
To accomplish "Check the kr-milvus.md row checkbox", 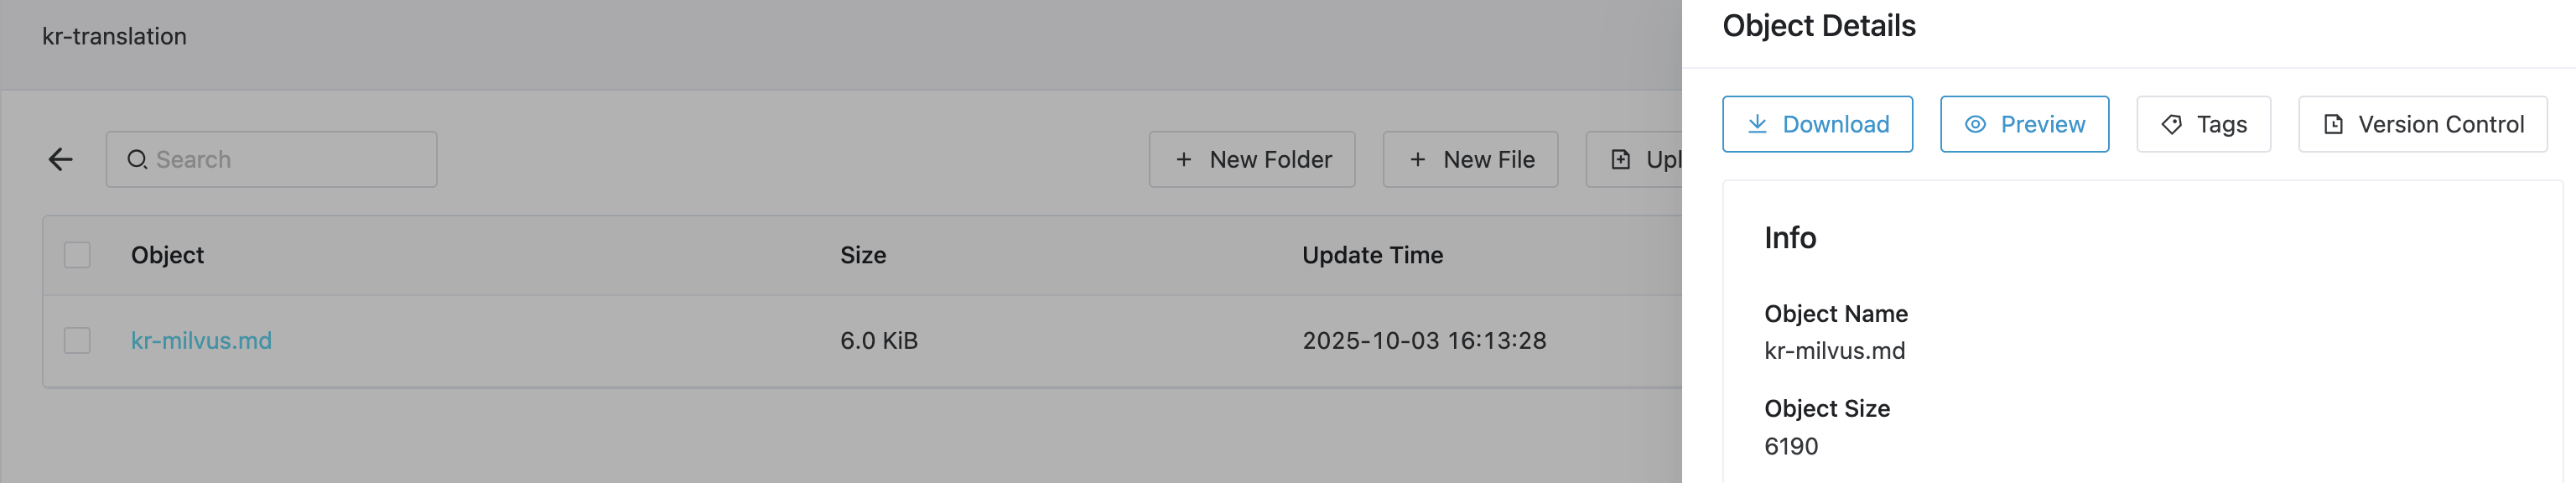I will click(x=77, y=340).
